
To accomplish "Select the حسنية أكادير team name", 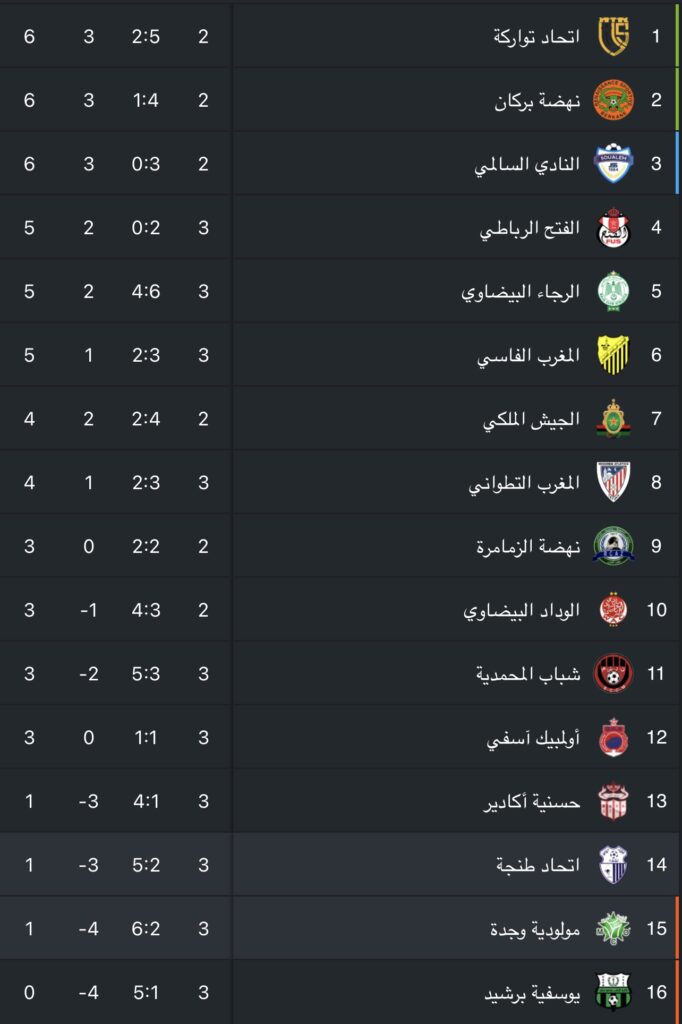I will [x=532, y=801].
